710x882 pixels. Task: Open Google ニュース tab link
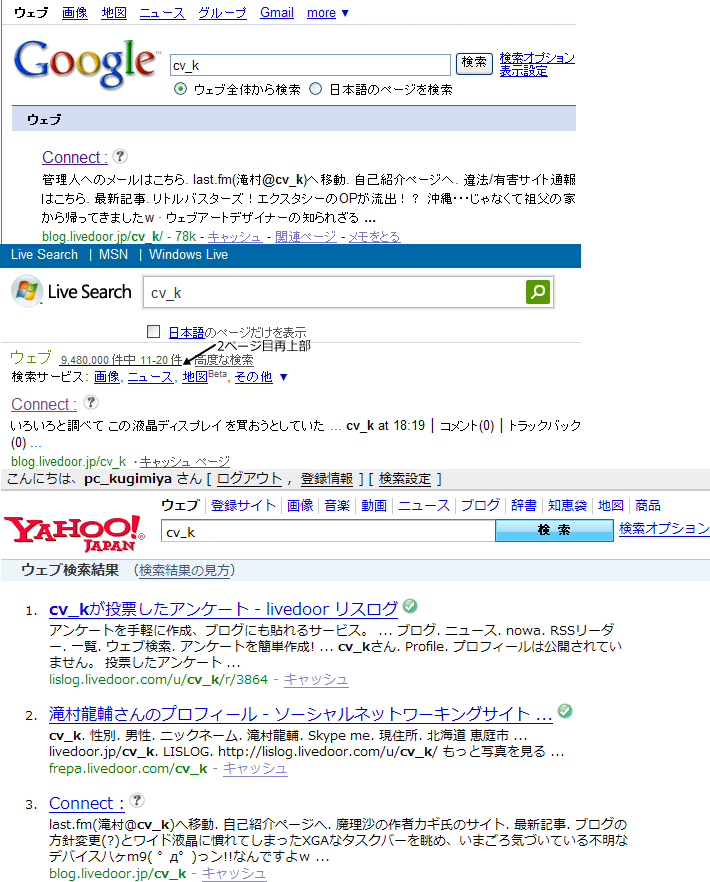163,12
